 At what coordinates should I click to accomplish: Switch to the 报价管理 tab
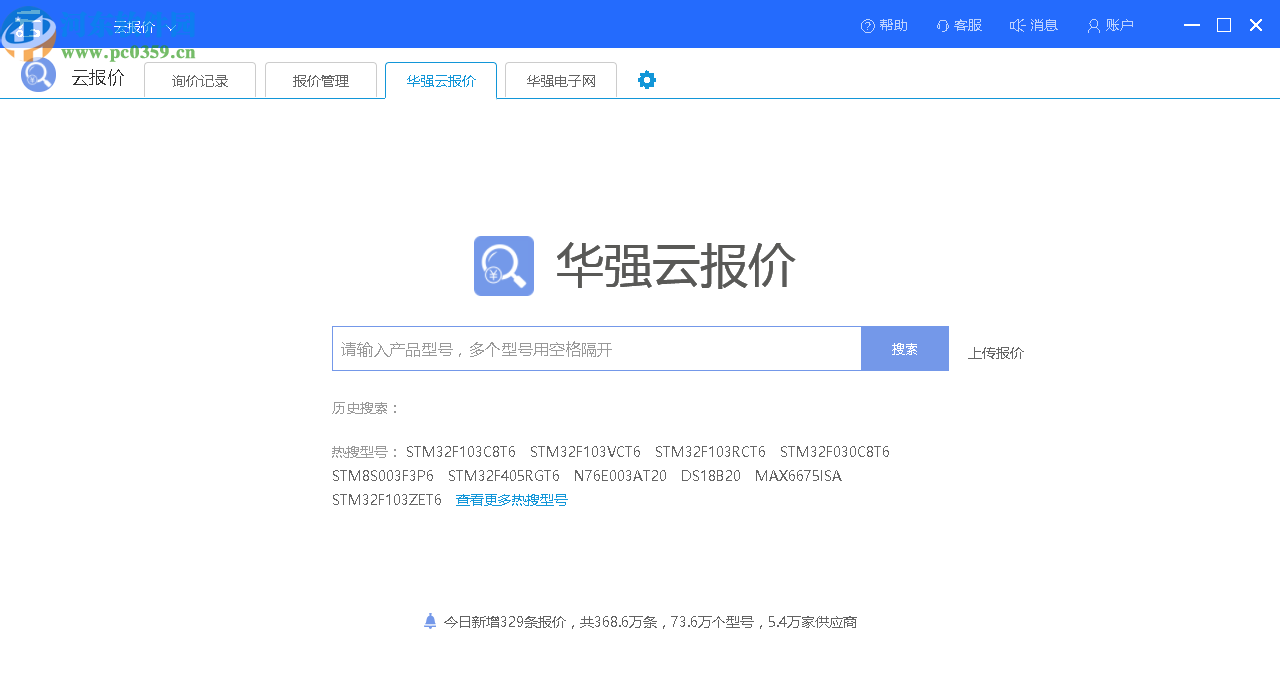click(320, 80)
